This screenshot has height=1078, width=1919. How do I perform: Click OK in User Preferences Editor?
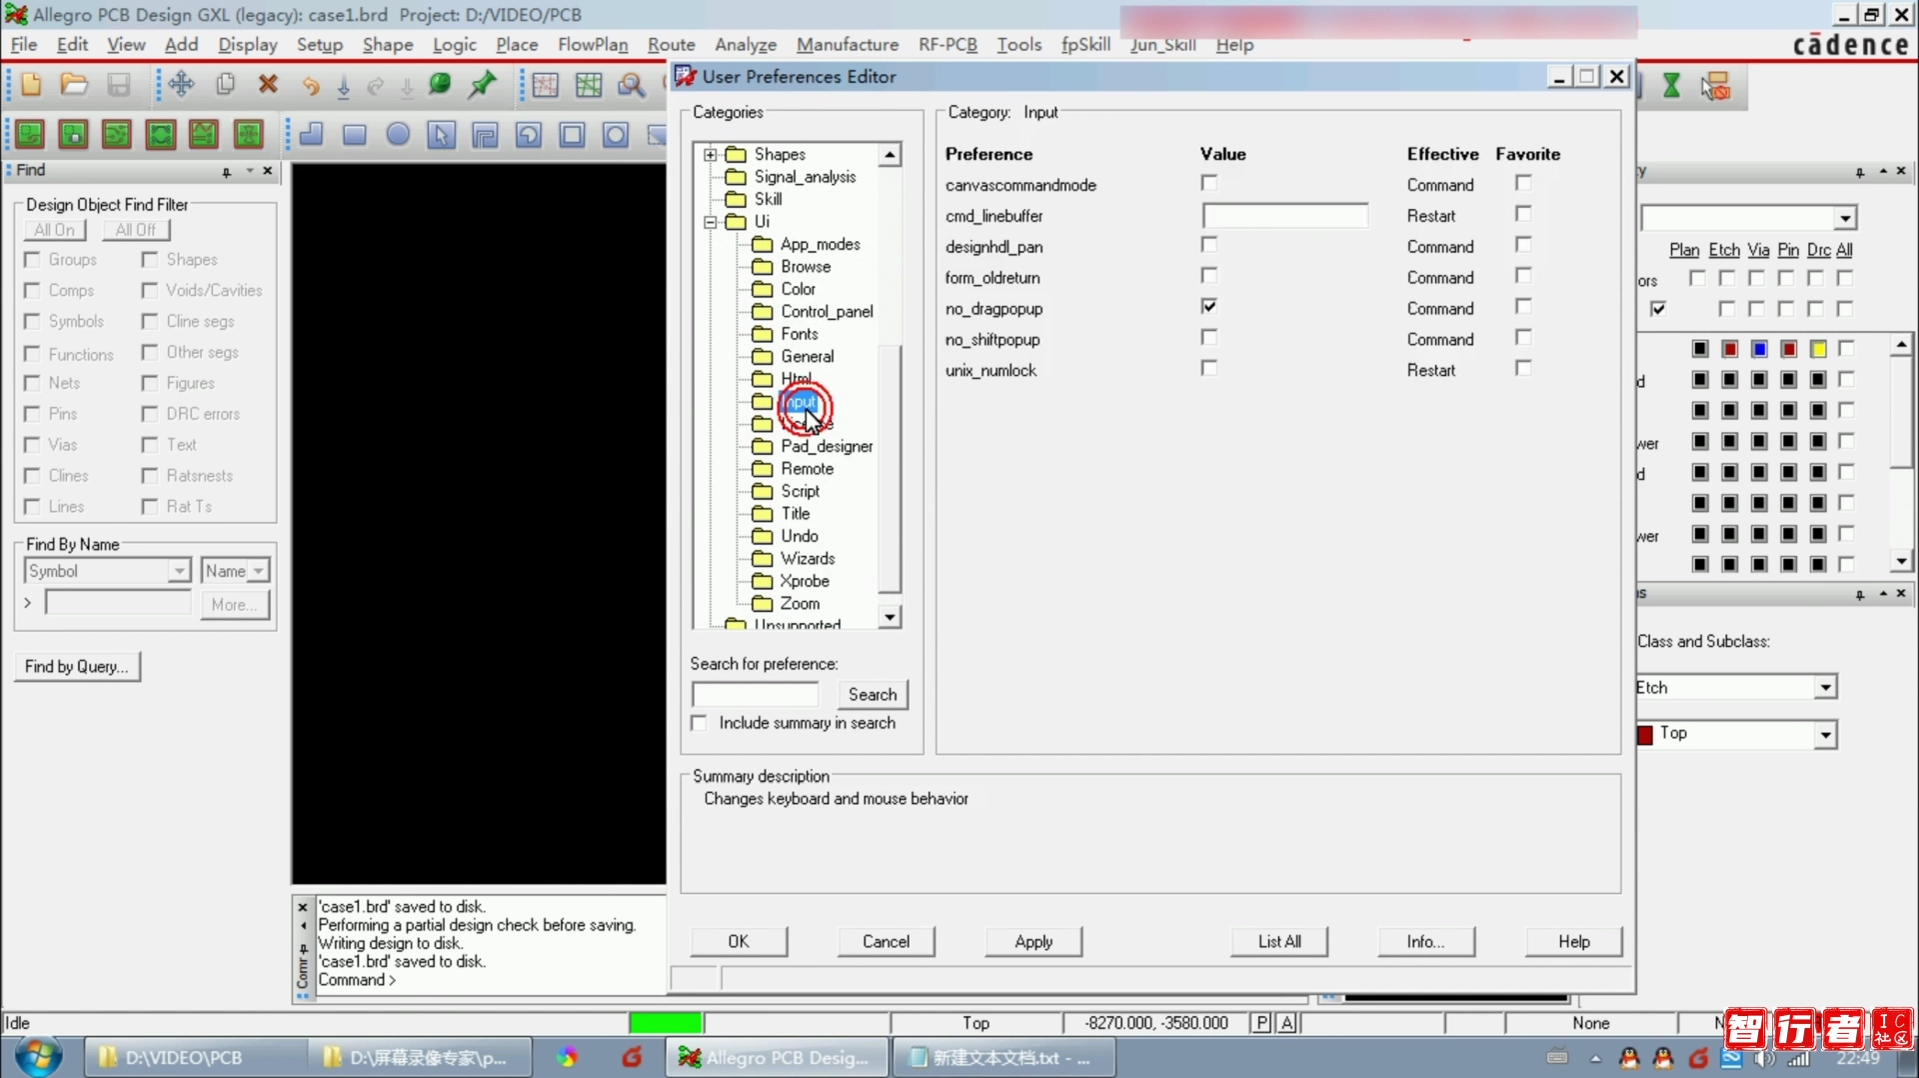[x=738, y=942]
